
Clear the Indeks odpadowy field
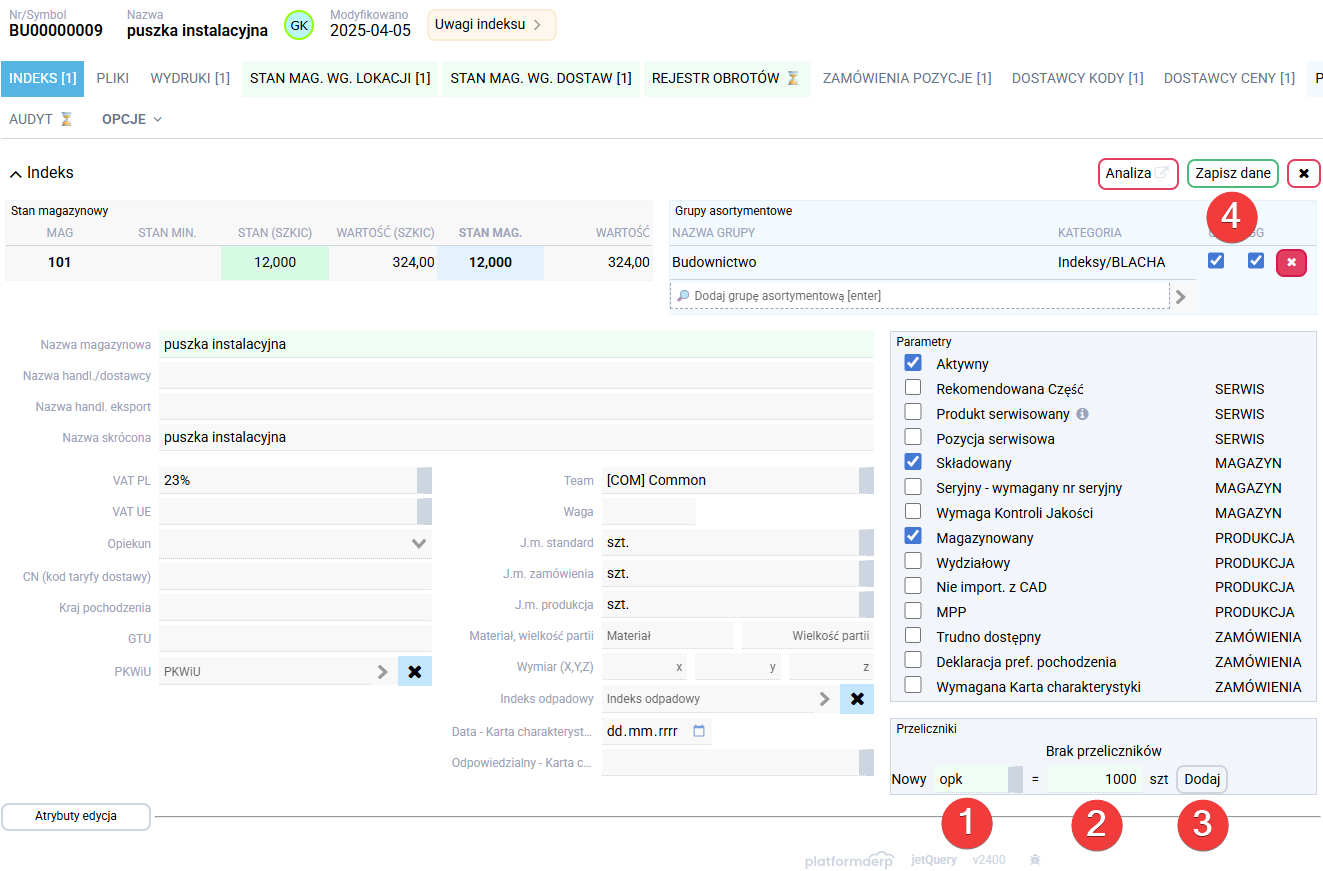(856, 698)
